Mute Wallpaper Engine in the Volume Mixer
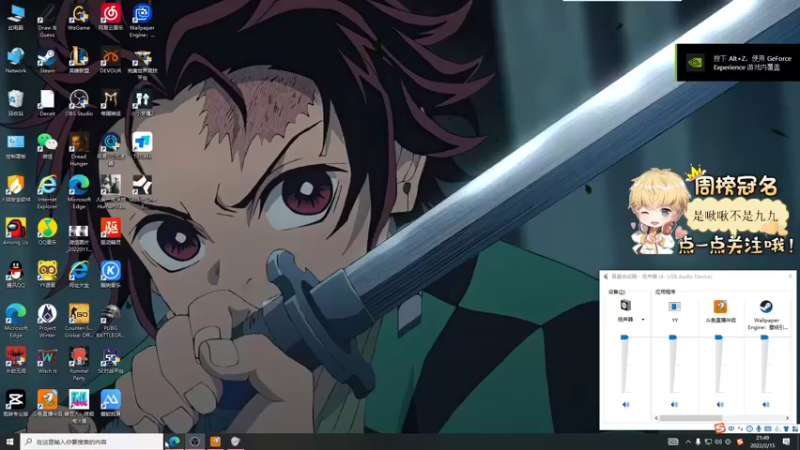 766,405
